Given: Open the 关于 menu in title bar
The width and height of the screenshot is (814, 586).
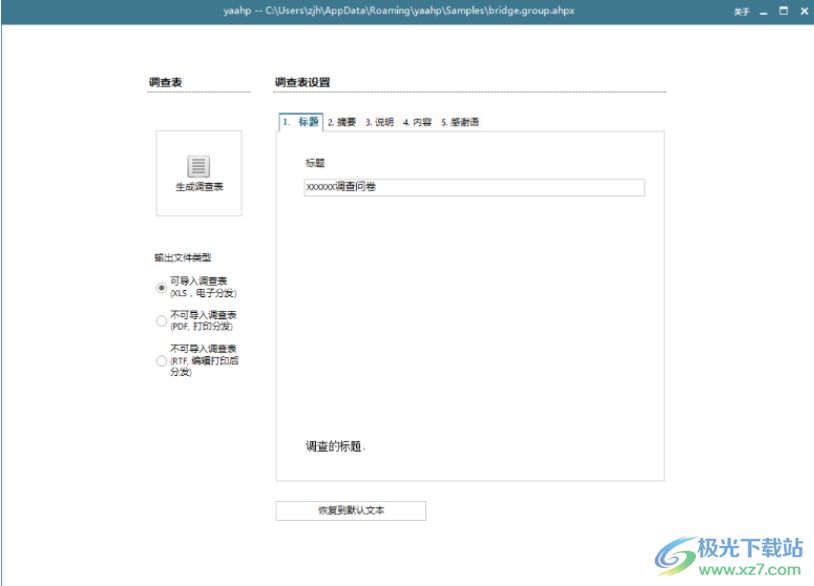Looking at the screenshot, I should click(x=741, y=11).
